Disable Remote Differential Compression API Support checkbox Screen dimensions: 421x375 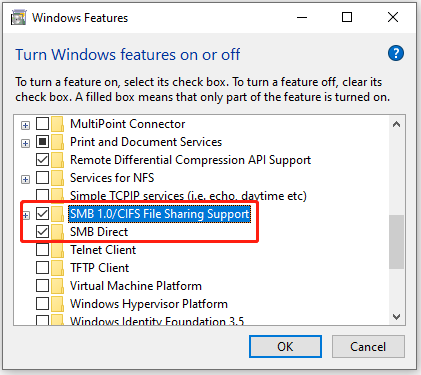[42, 160]
